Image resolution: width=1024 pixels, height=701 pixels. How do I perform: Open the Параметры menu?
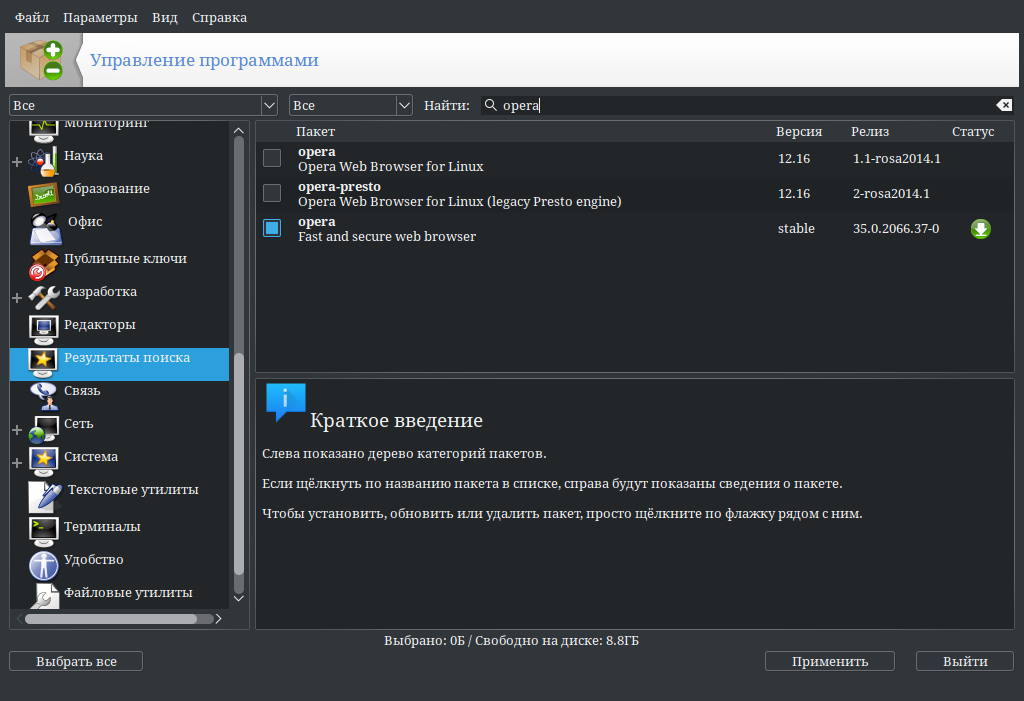[x=100, y=18]
